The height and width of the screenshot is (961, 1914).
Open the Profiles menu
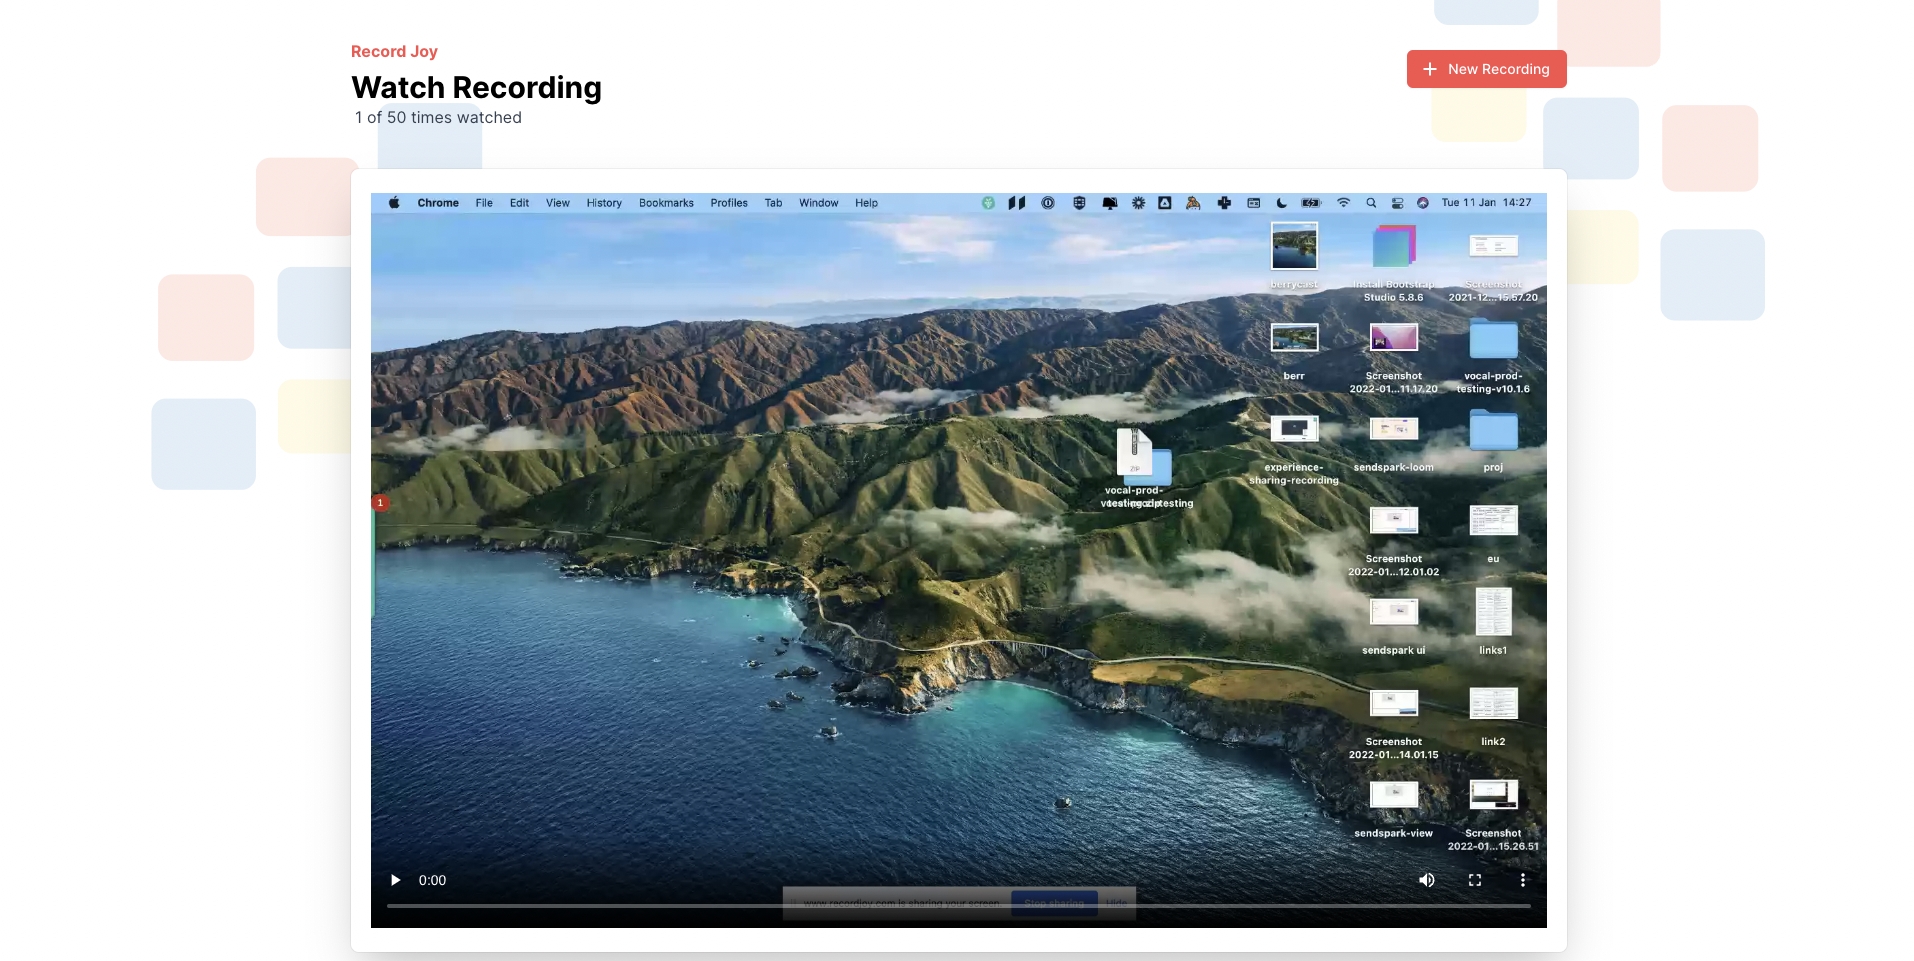tap(729, 203)
